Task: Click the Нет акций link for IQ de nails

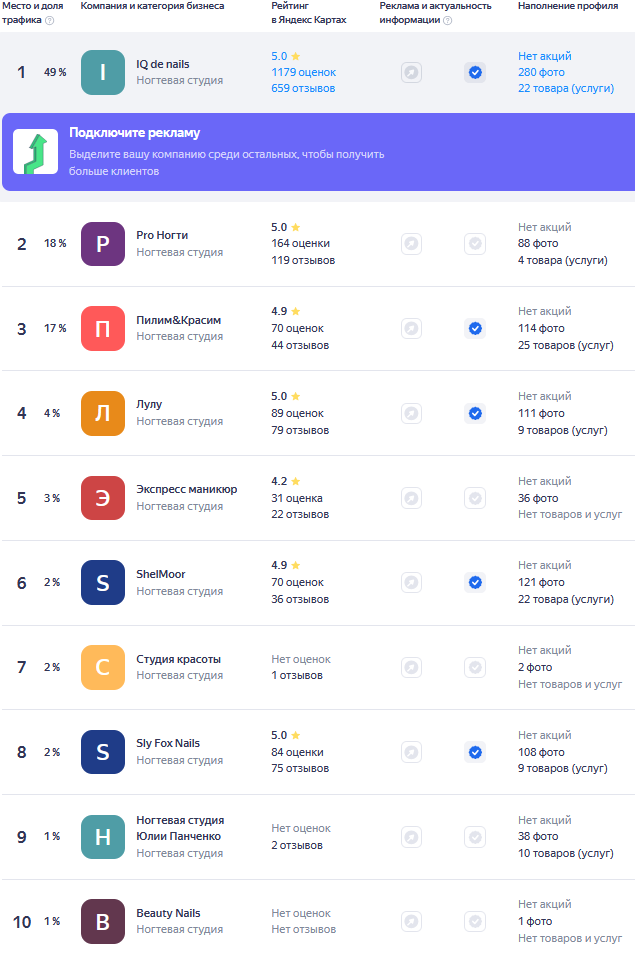Action: [x=545, y=56]
